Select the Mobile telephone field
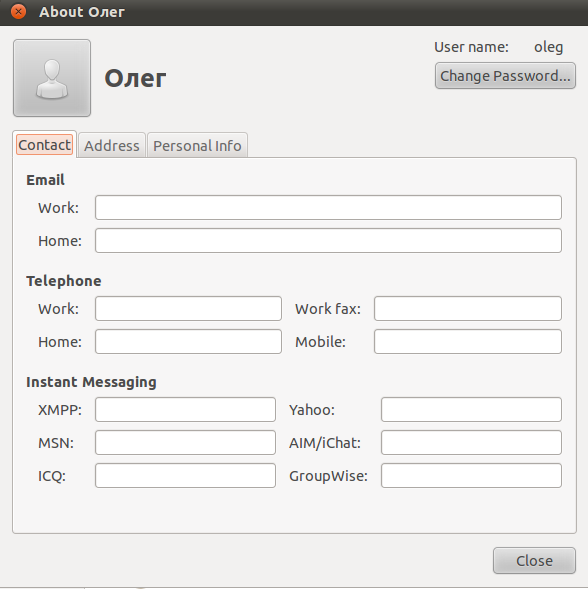 [x=468, y=341]
